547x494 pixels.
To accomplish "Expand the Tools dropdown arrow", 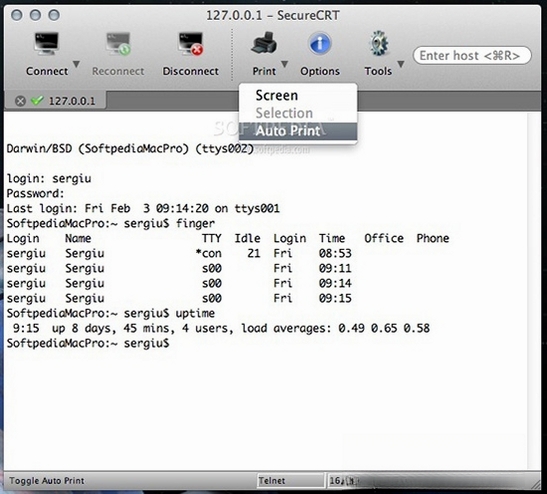I will (401, 64).
